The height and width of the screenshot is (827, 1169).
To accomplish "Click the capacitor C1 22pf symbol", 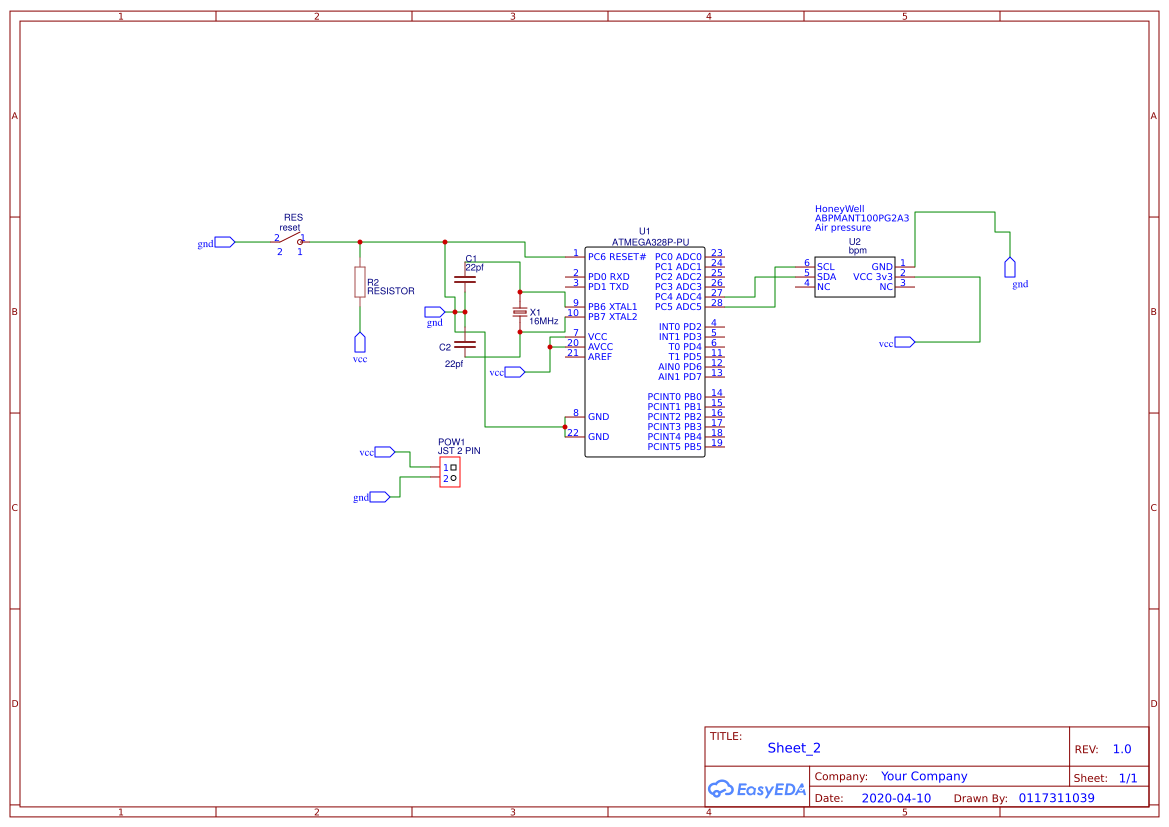I will (466, 277).
